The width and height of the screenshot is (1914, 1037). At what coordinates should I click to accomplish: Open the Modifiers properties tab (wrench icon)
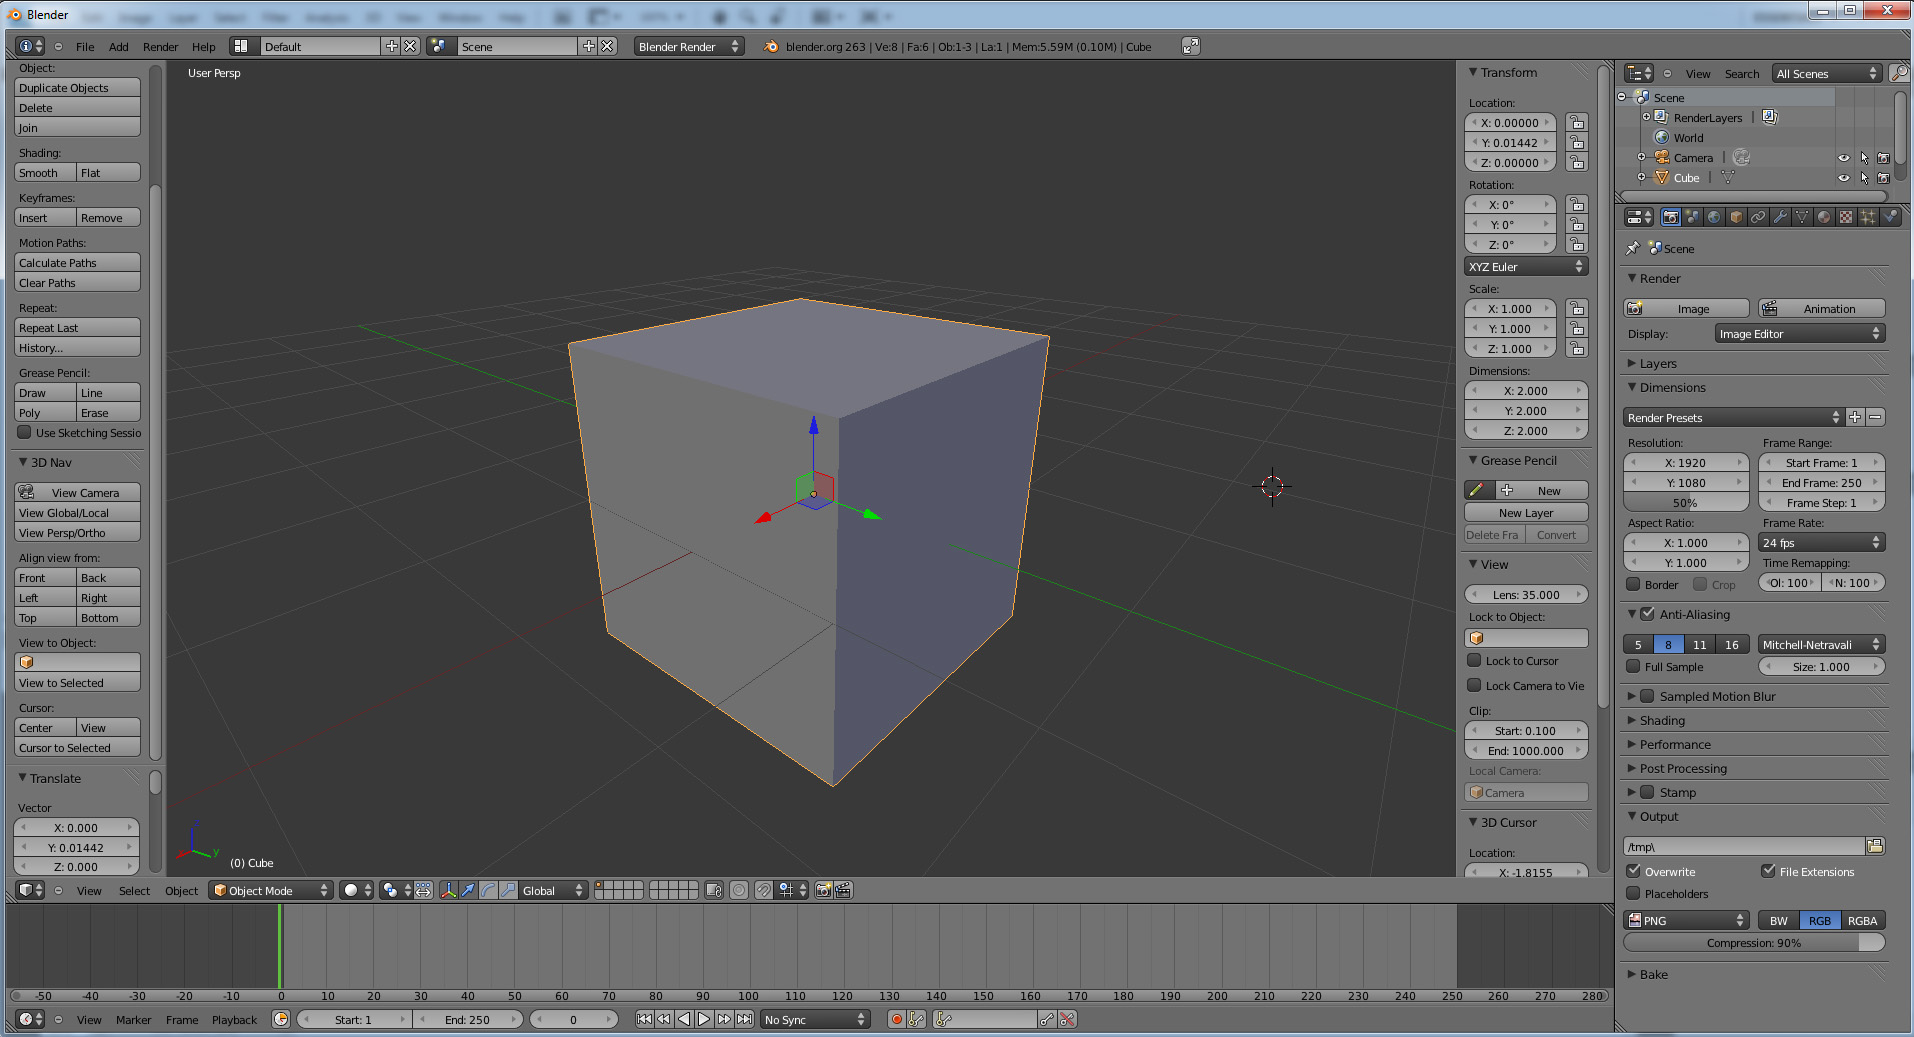pyautogui.click(x=1780, y=217)
